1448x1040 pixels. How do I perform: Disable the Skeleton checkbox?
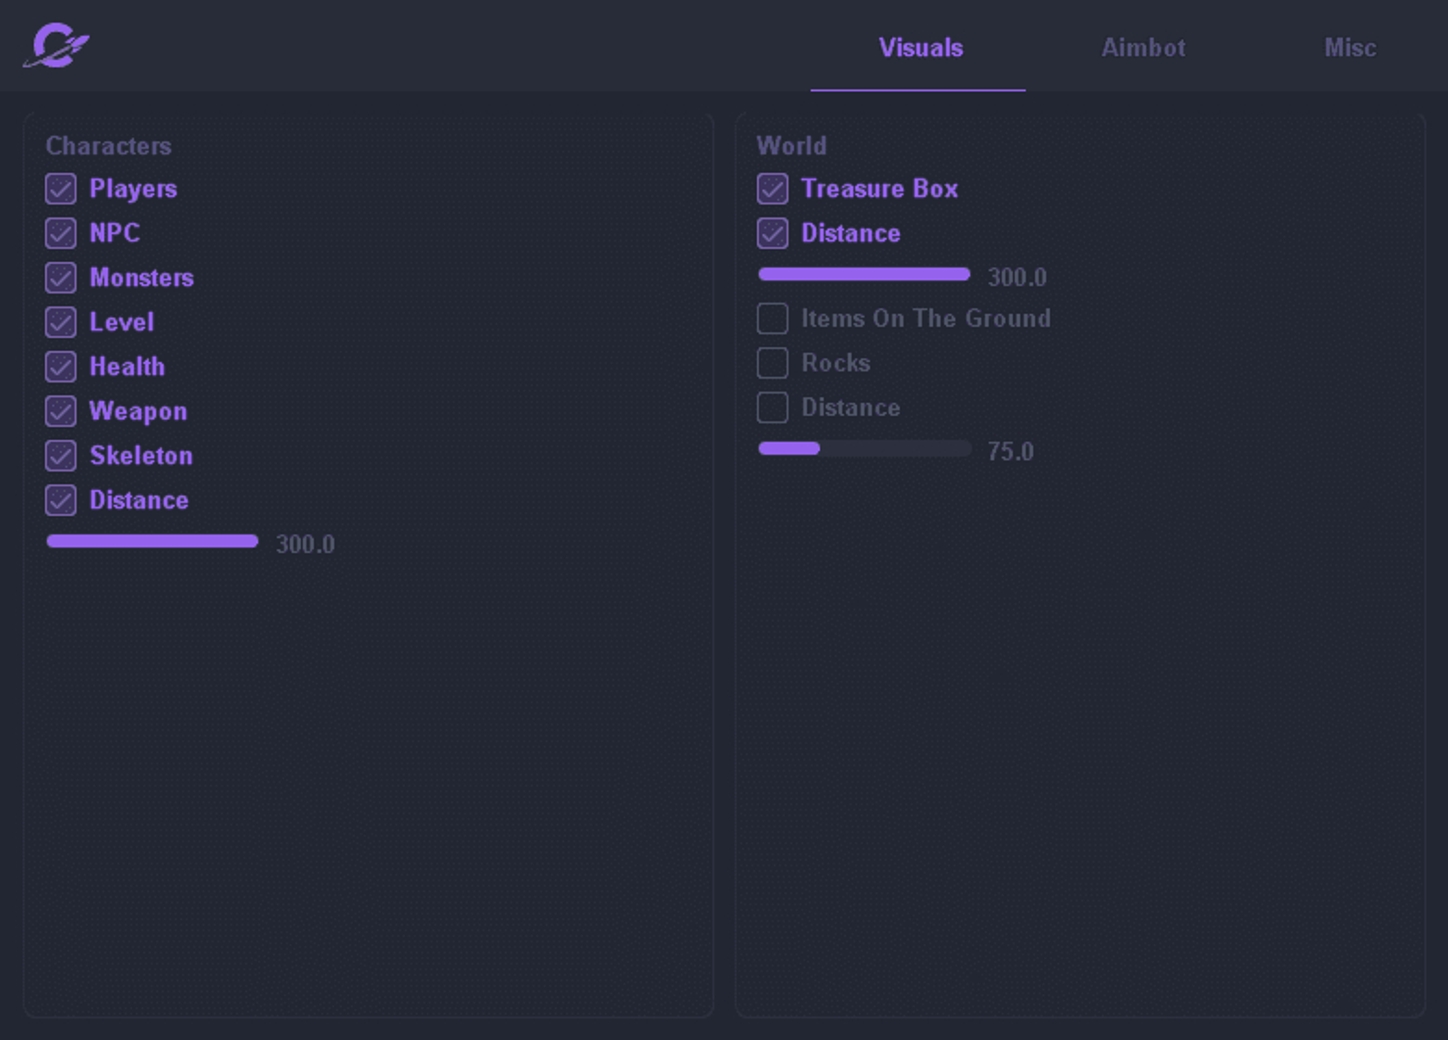click(61, 456)
